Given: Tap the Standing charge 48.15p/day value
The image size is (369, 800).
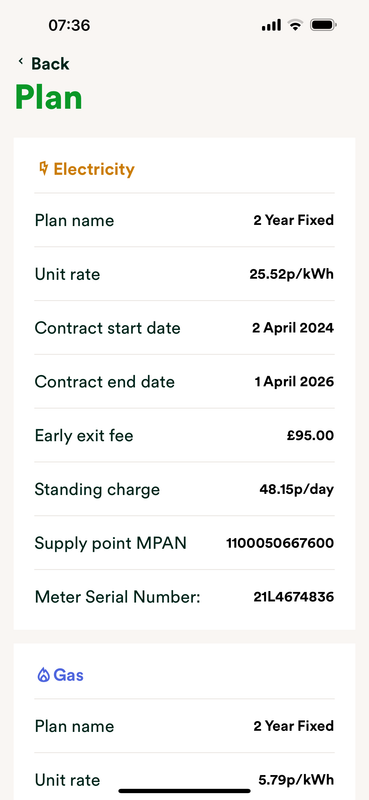Looking at the screenshot, I should click(297, 490).
